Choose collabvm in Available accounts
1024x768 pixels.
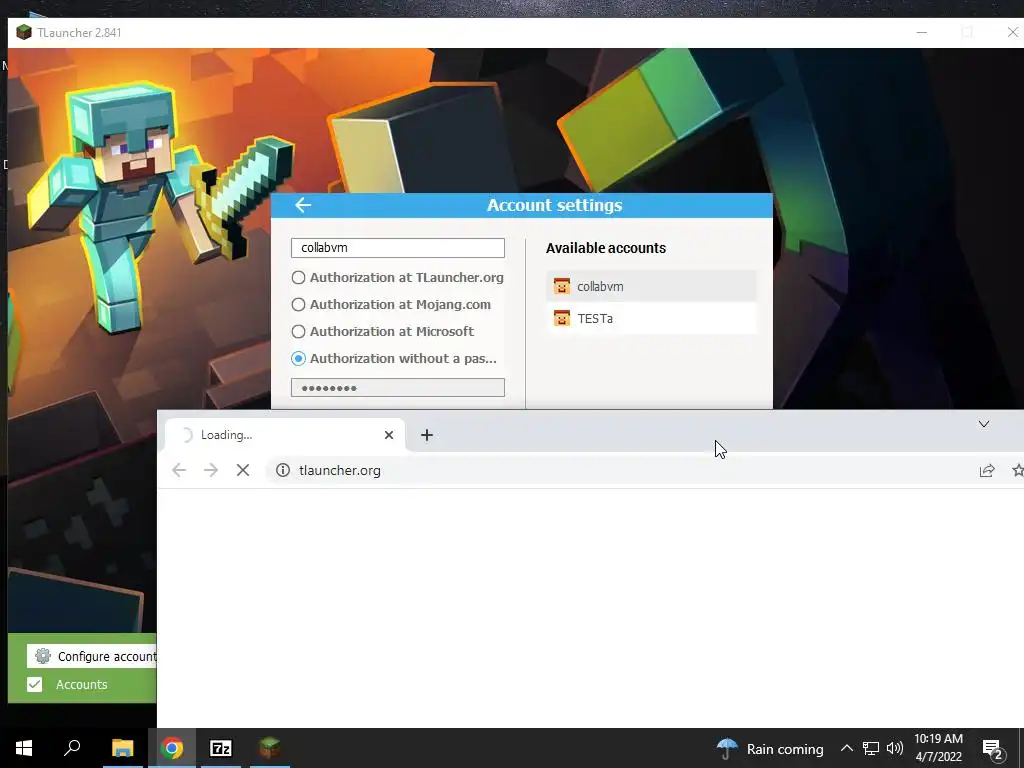coord(651,286)
